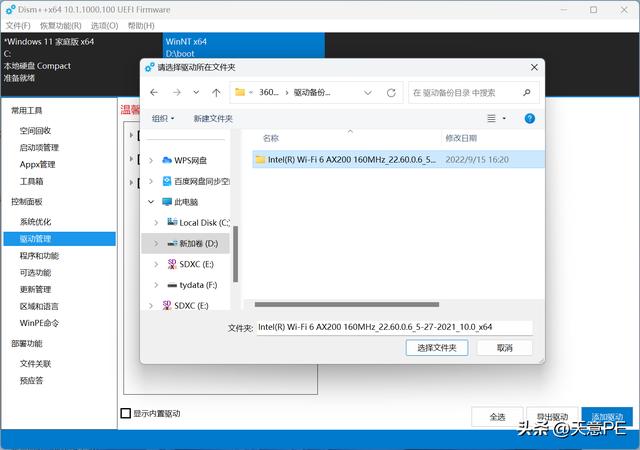Click 新建文件夹 button

click(x=213, y=118)
